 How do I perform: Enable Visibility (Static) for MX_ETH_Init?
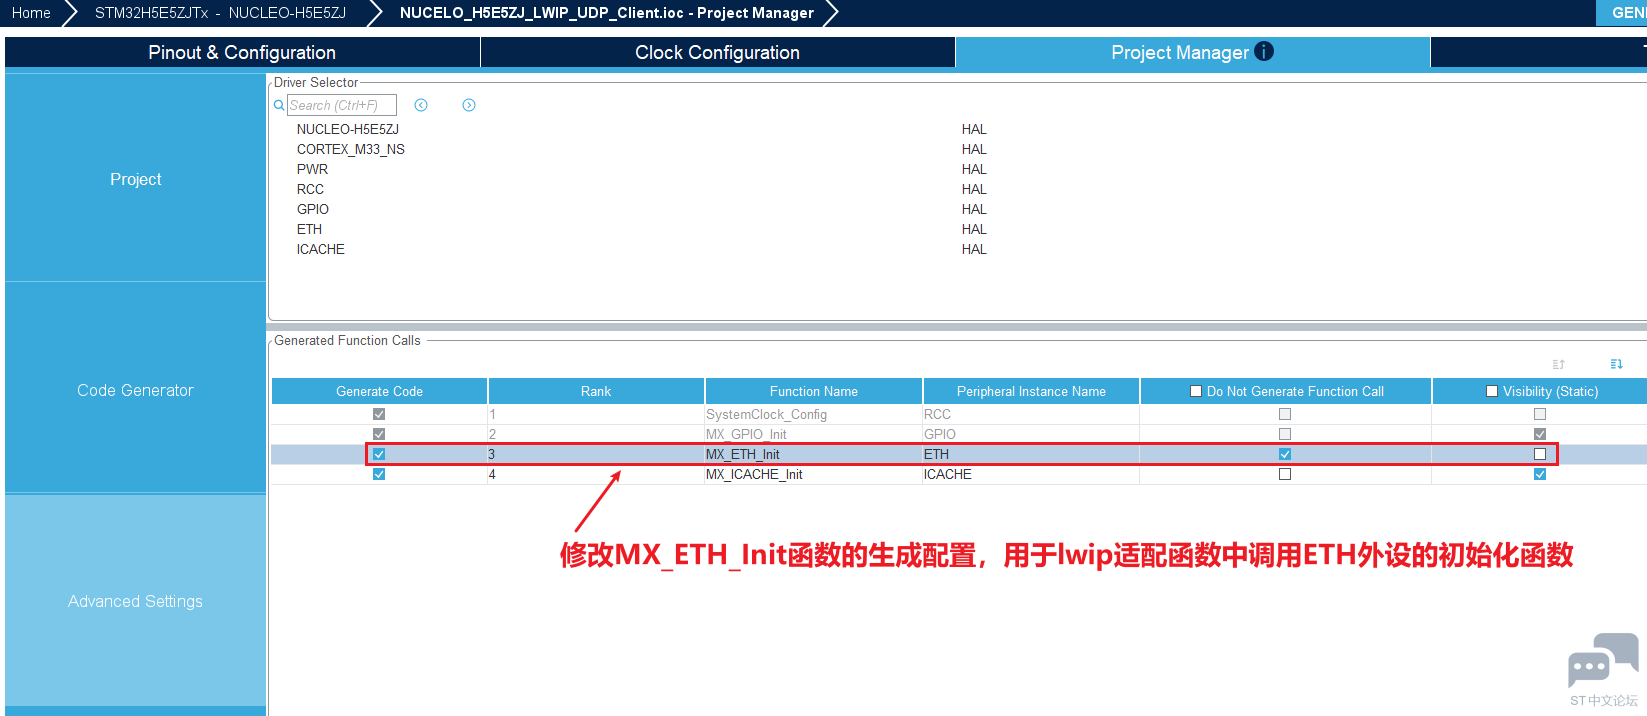point(1540,454)
